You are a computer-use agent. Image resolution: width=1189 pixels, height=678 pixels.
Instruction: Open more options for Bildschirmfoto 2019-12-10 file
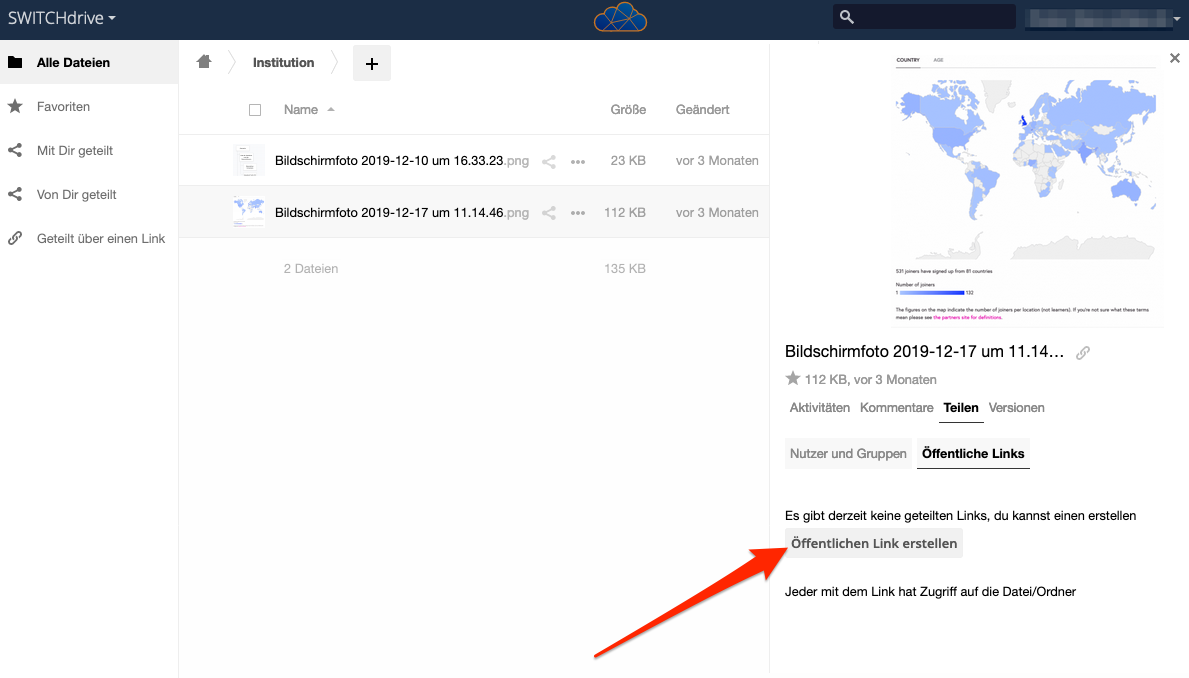click(x=578, y=161)
